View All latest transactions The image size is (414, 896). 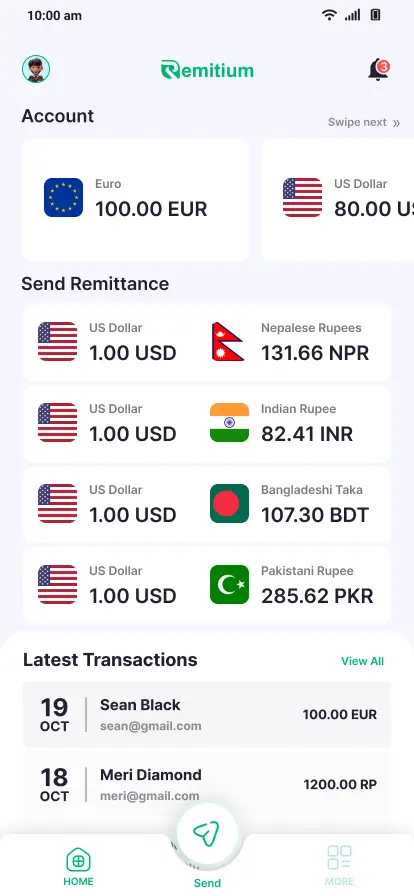[x=363, y=661]
